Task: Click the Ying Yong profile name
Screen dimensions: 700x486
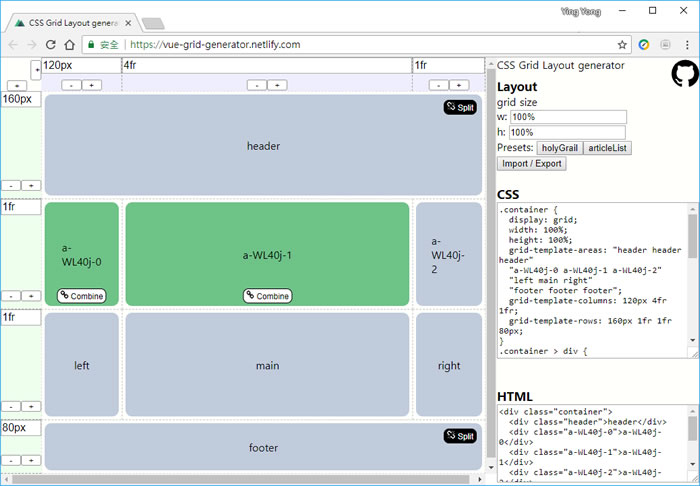Action: click(581, 12)
